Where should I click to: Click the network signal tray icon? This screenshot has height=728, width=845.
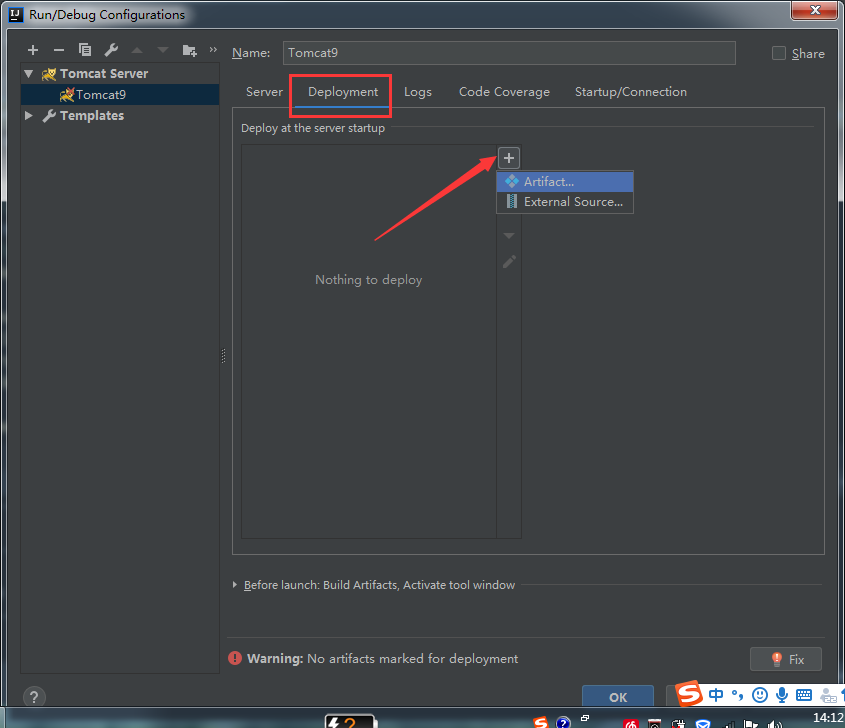click(728, 724)
